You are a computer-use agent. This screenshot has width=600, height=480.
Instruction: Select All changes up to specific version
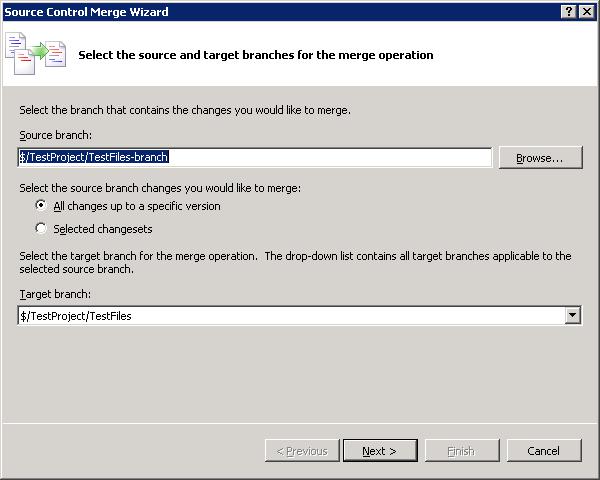(x=41, y=206)
